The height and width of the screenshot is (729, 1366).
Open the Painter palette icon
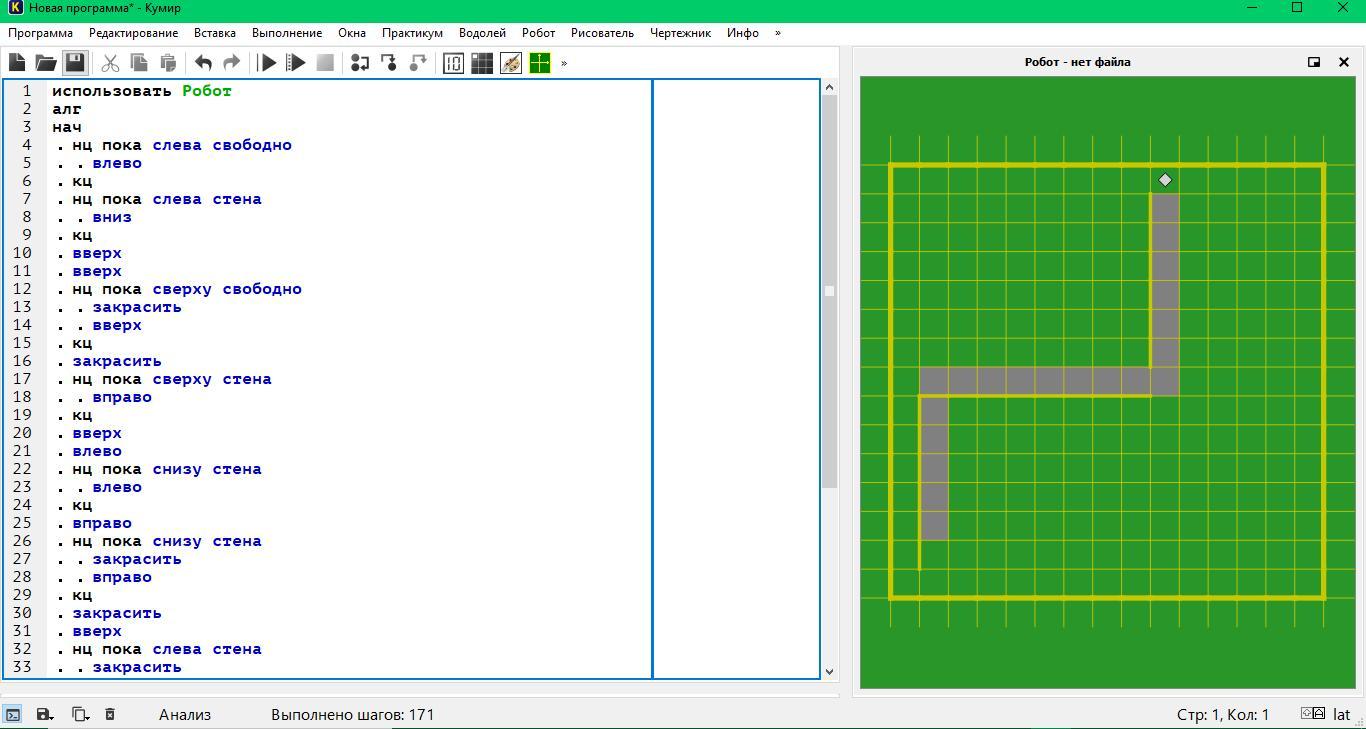coord(511,63)
